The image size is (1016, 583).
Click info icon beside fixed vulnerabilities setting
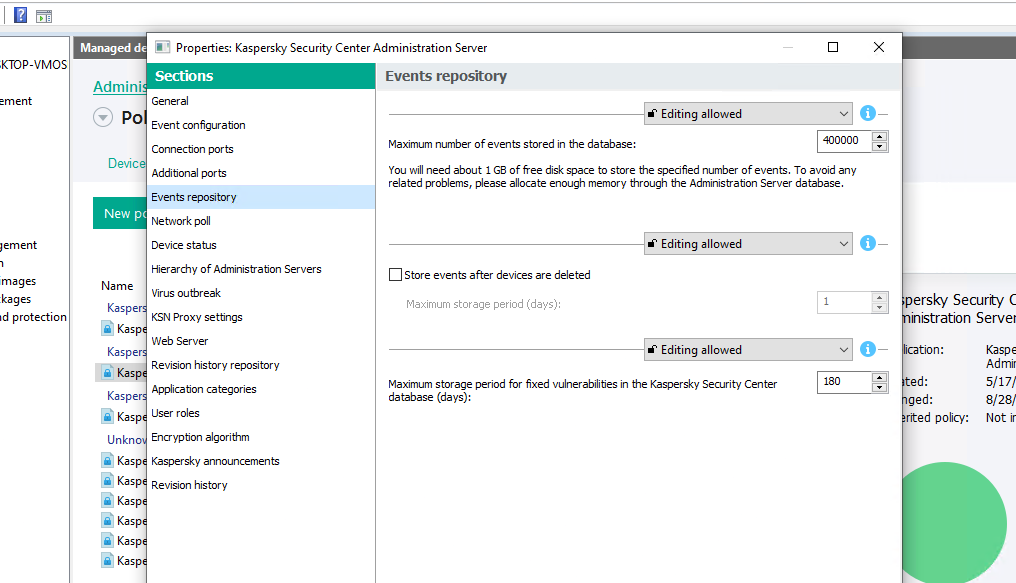tap(868, 350)
